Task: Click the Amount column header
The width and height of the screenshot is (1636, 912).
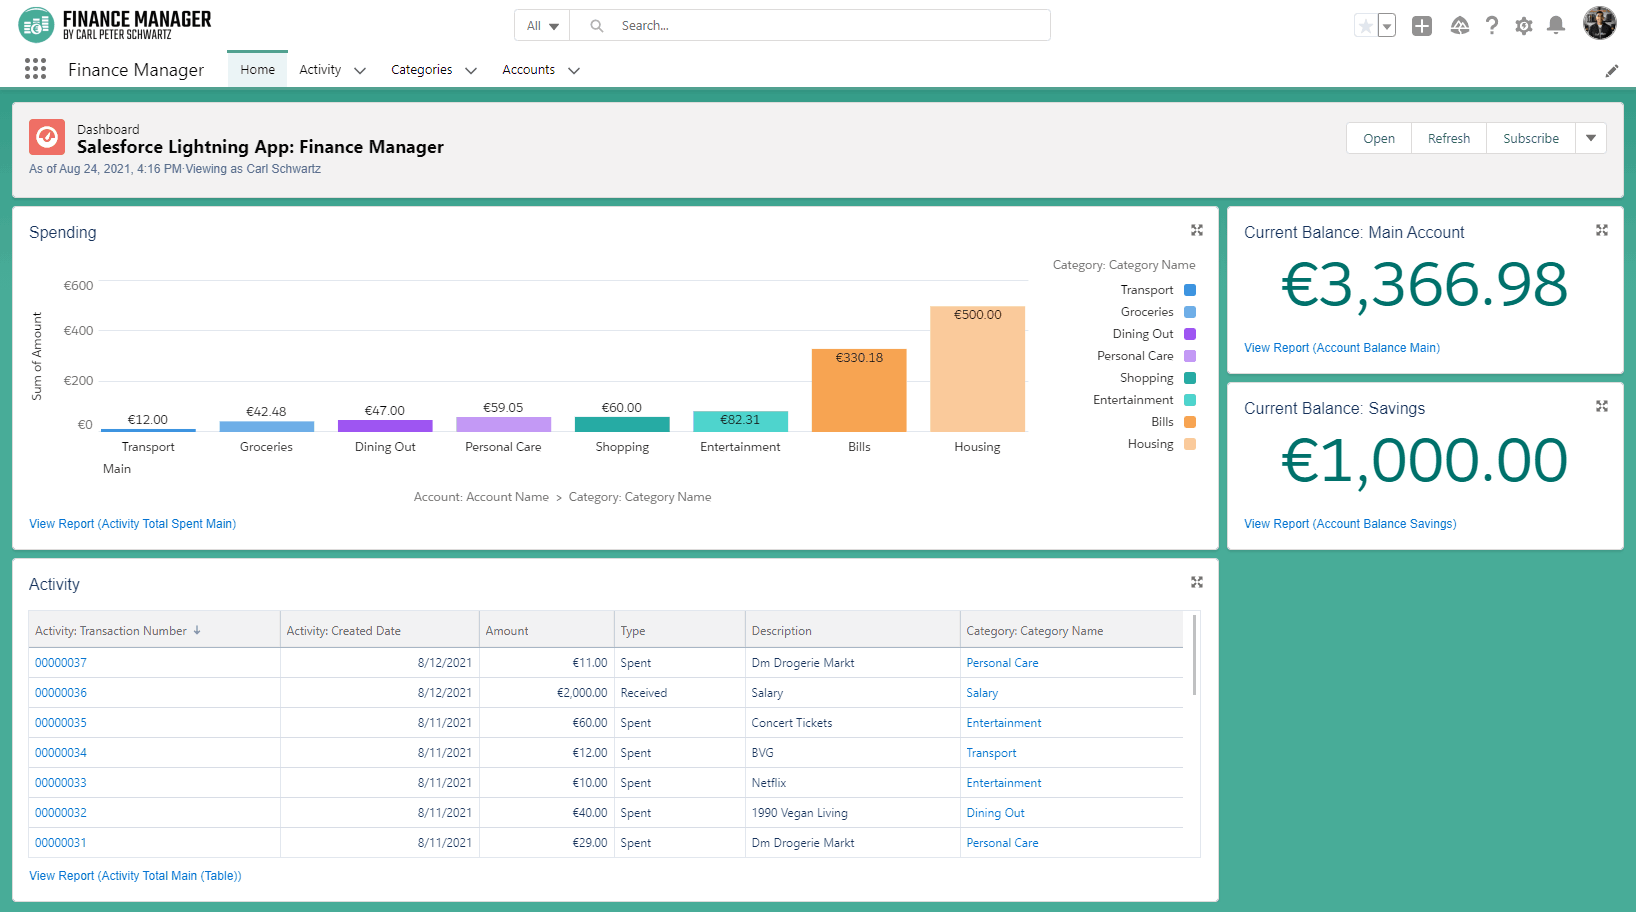Action: (x=547, y=630)
